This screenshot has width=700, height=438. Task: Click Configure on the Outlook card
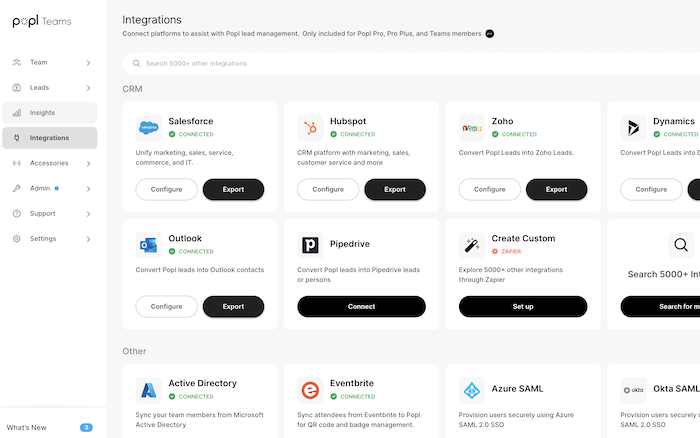point(167,307)
